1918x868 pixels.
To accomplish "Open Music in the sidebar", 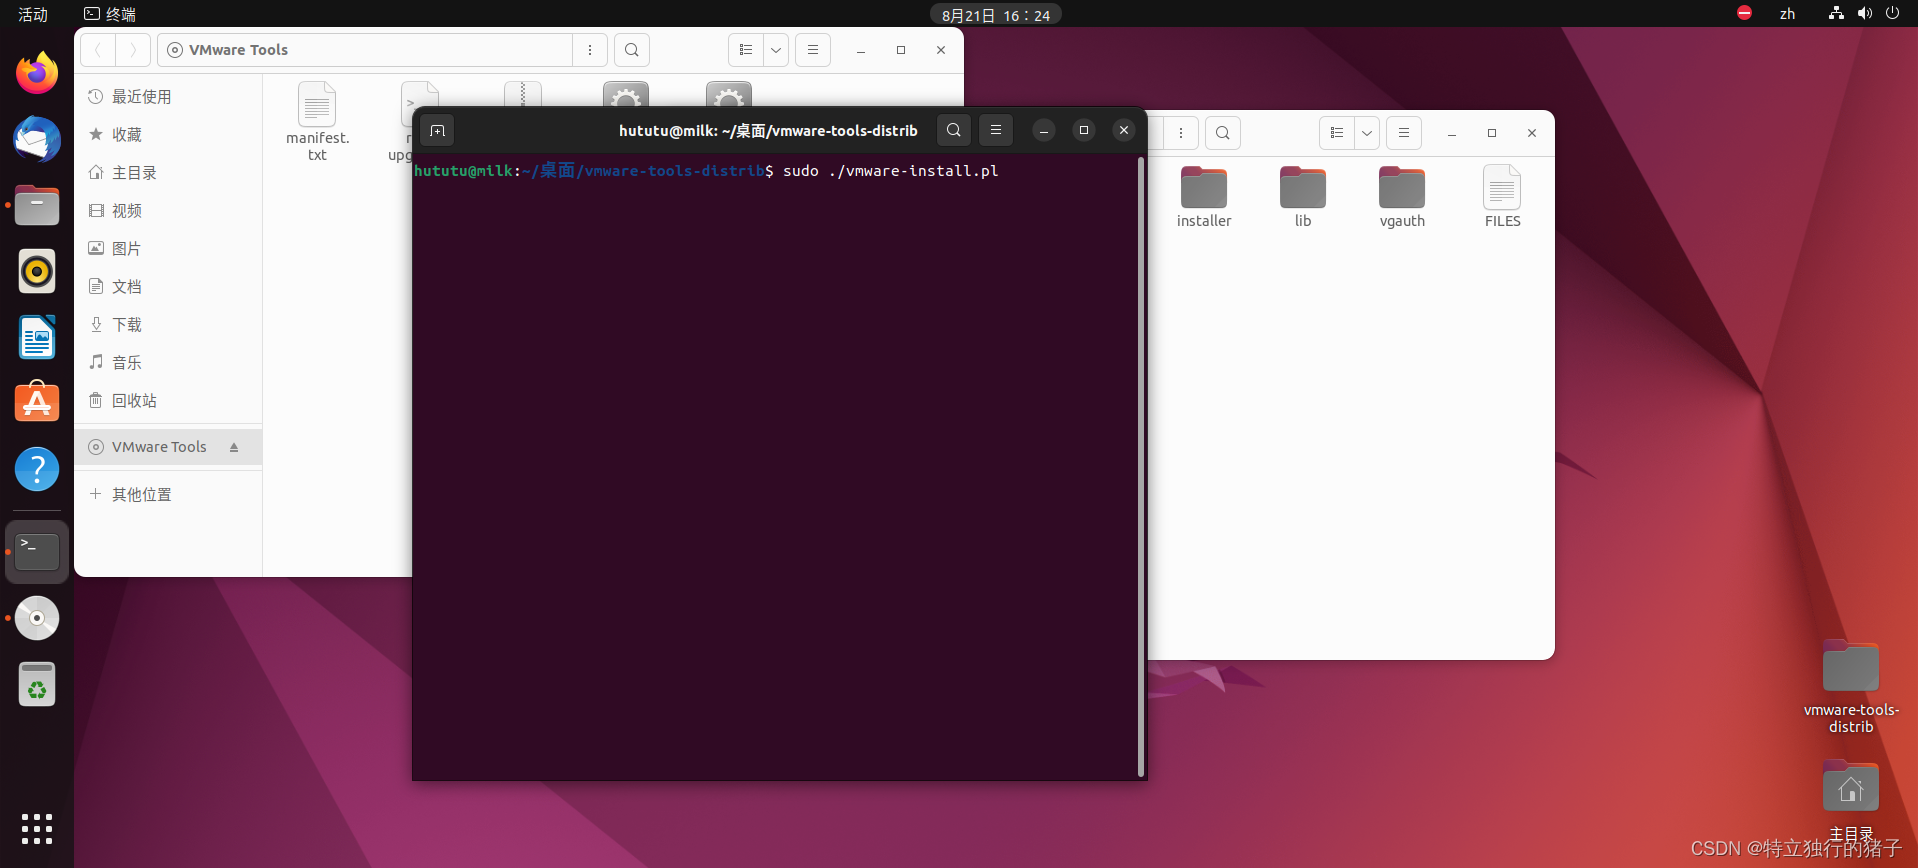I will pyautogui.click(x=168, y=363).
